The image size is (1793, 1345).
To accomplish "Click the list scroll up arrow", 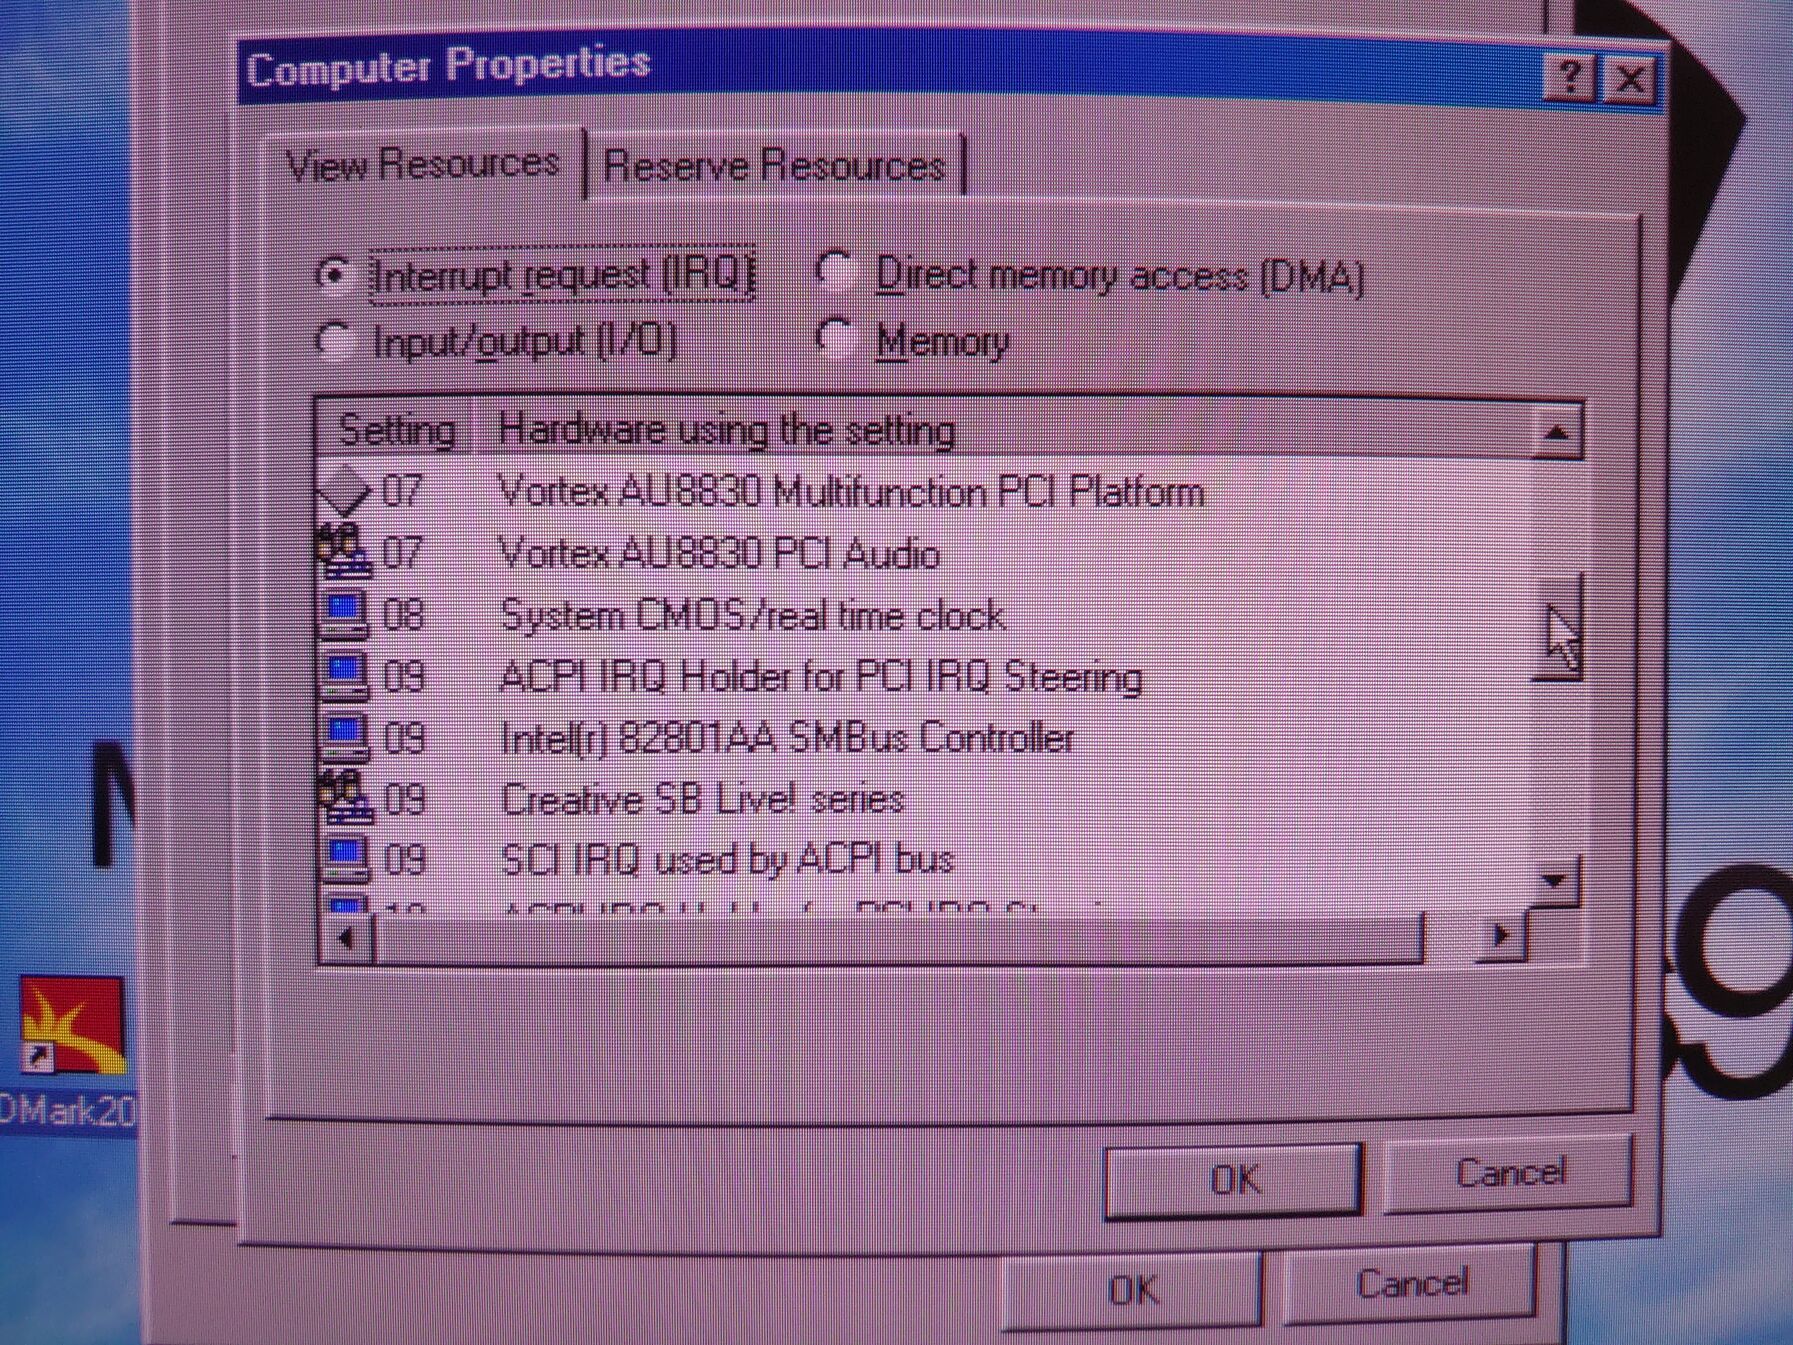I will (x=1556, y=432).
